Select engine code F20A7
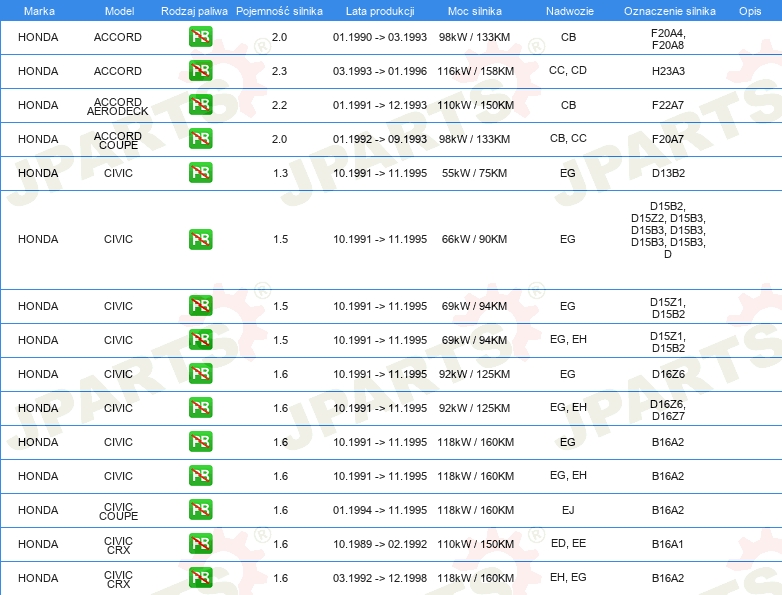 point(668,139)
